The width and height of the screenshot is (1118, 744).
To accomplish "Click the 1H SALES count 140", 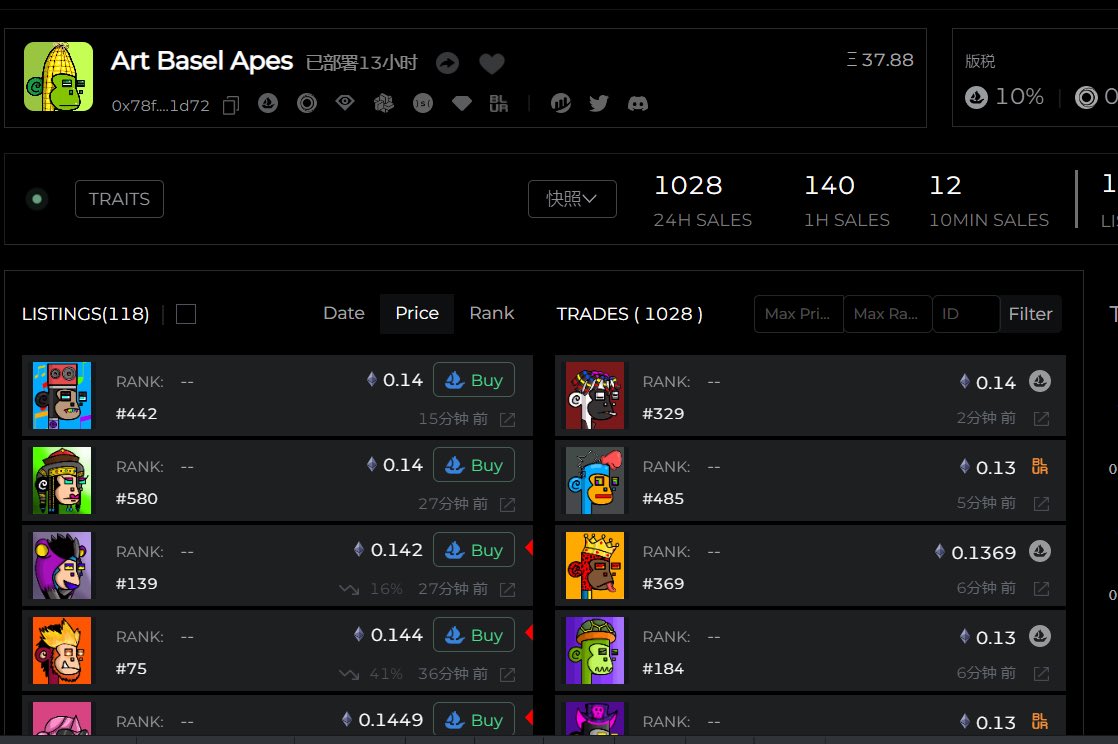I will [x=829, y=185].
